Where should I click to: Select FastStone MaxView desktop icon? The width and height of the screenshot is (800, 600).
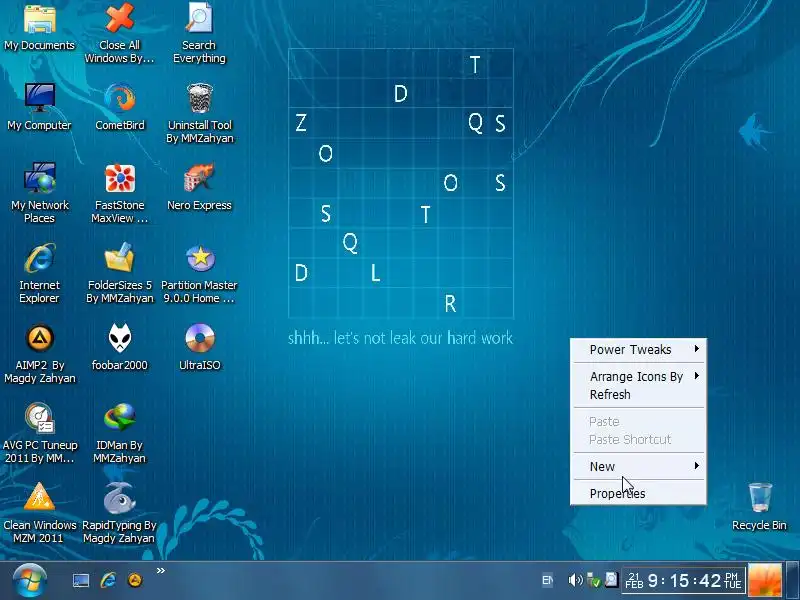[119, 193]
